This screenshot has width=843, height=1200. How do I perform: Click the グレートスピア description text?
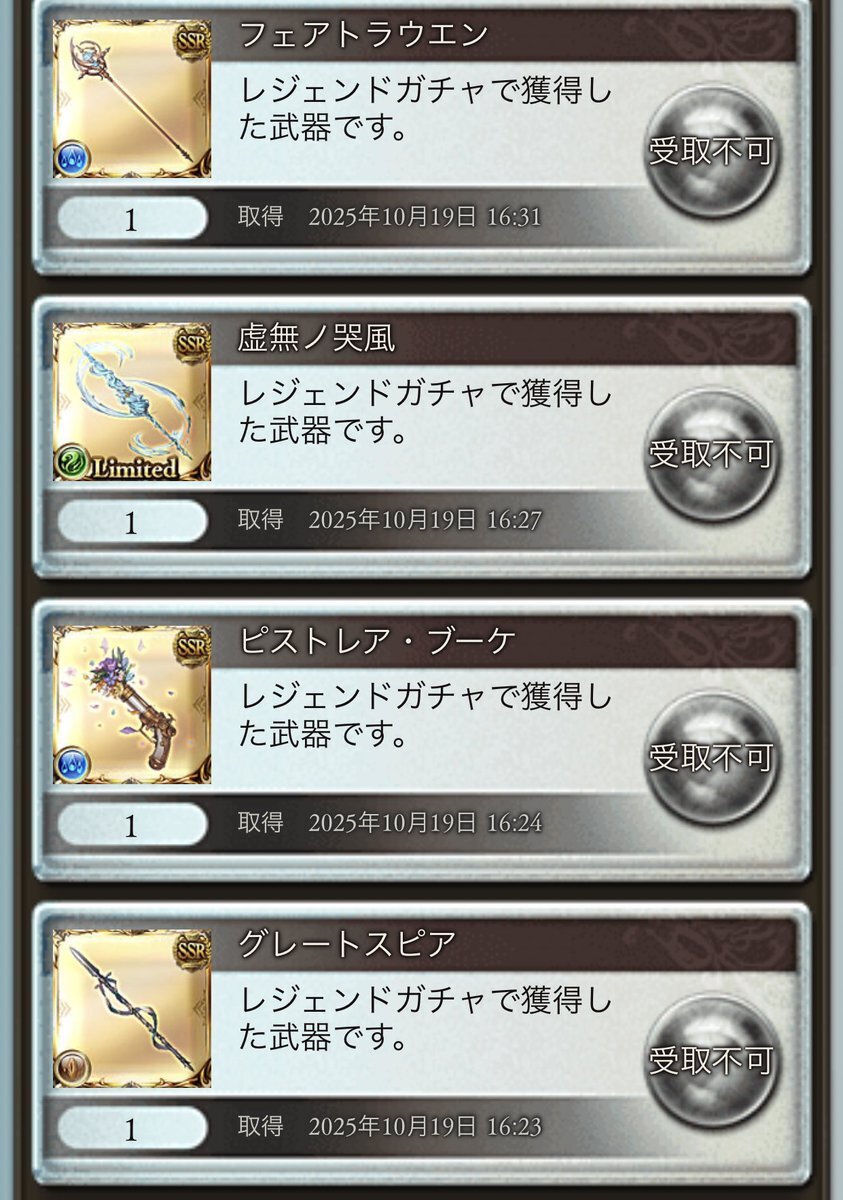pyautogui.click(x=426, y=1018)
